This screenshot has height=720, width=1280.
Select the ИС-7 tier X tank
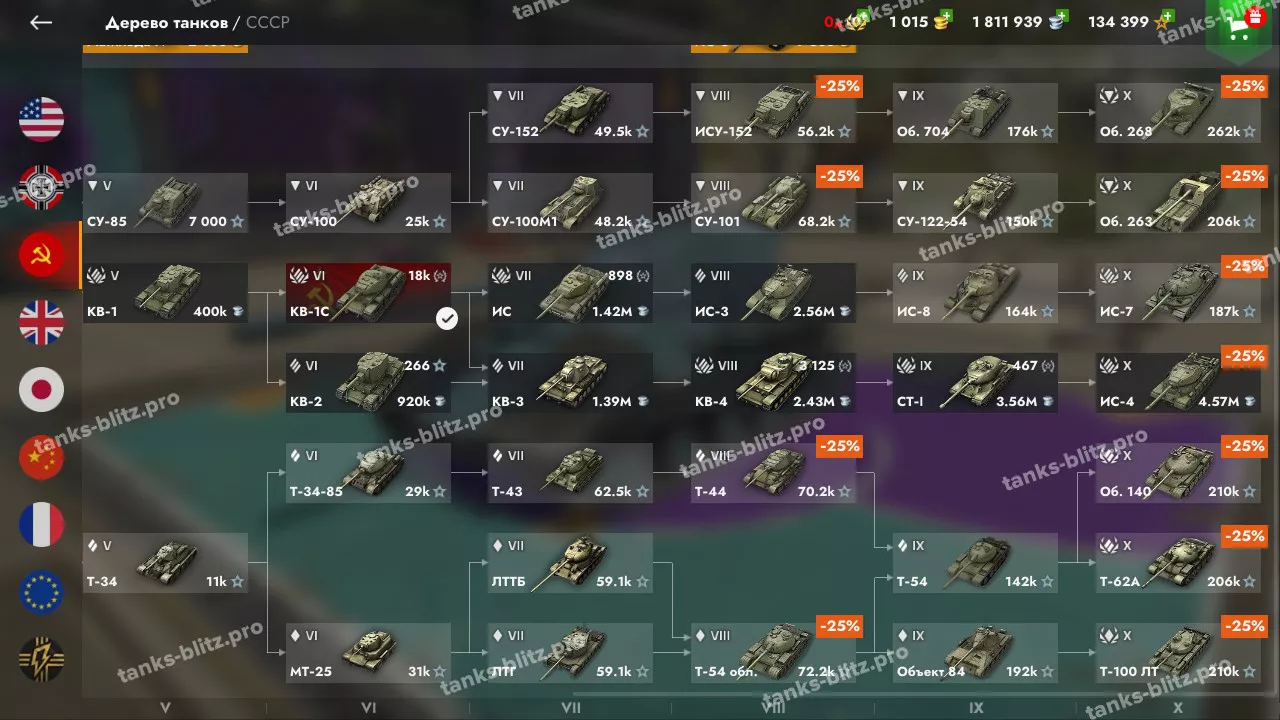[x=1178, y=293]
